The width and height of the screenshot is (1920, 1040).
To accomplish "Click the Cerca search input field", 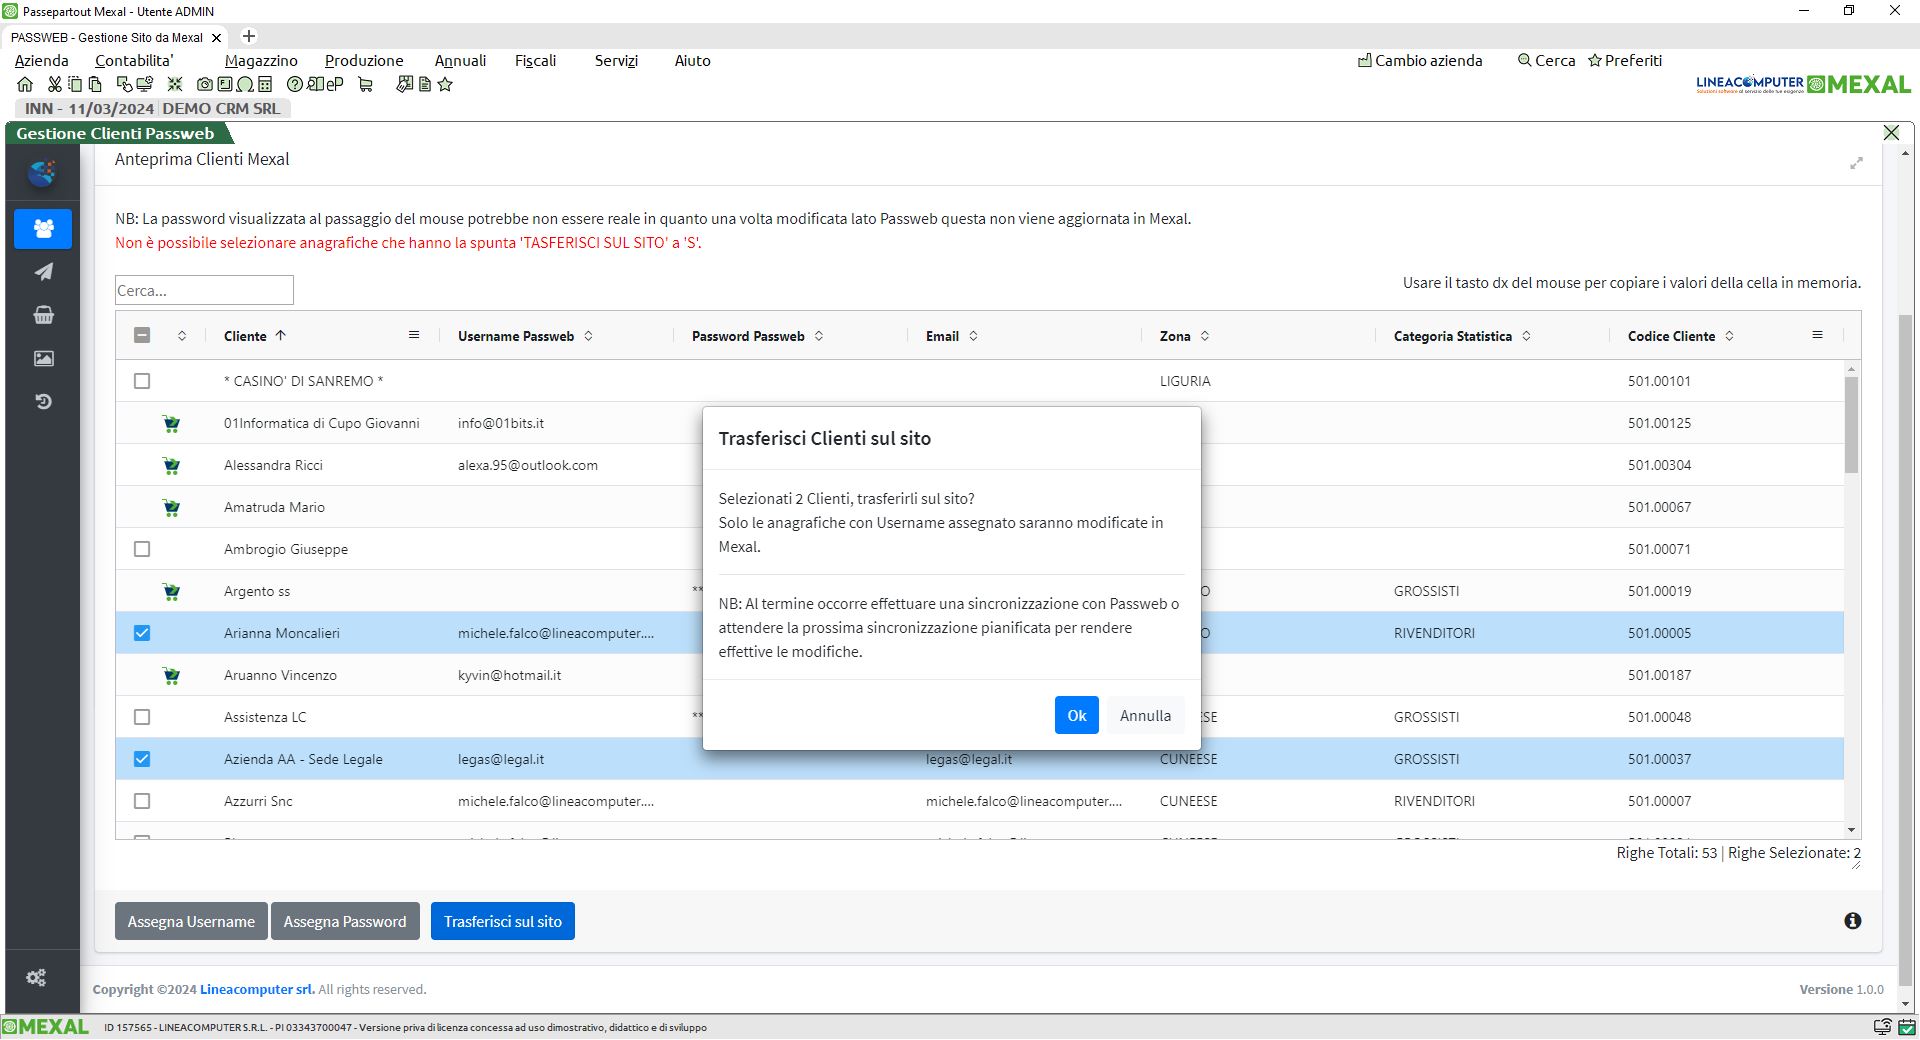I will [x=204, y=290].
